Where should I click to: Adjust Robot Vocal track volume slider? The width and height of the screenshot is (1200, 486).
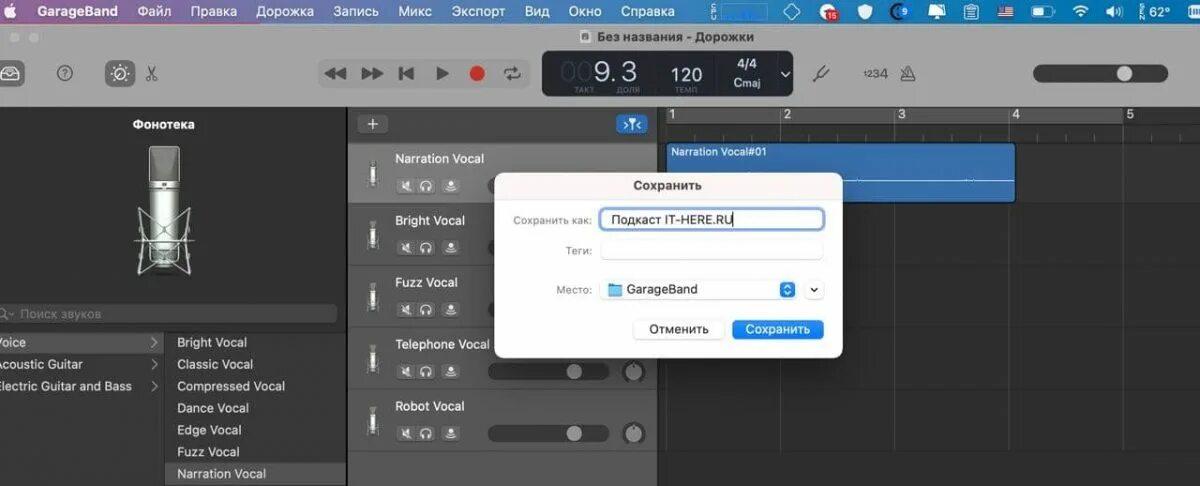click(548, 434)
